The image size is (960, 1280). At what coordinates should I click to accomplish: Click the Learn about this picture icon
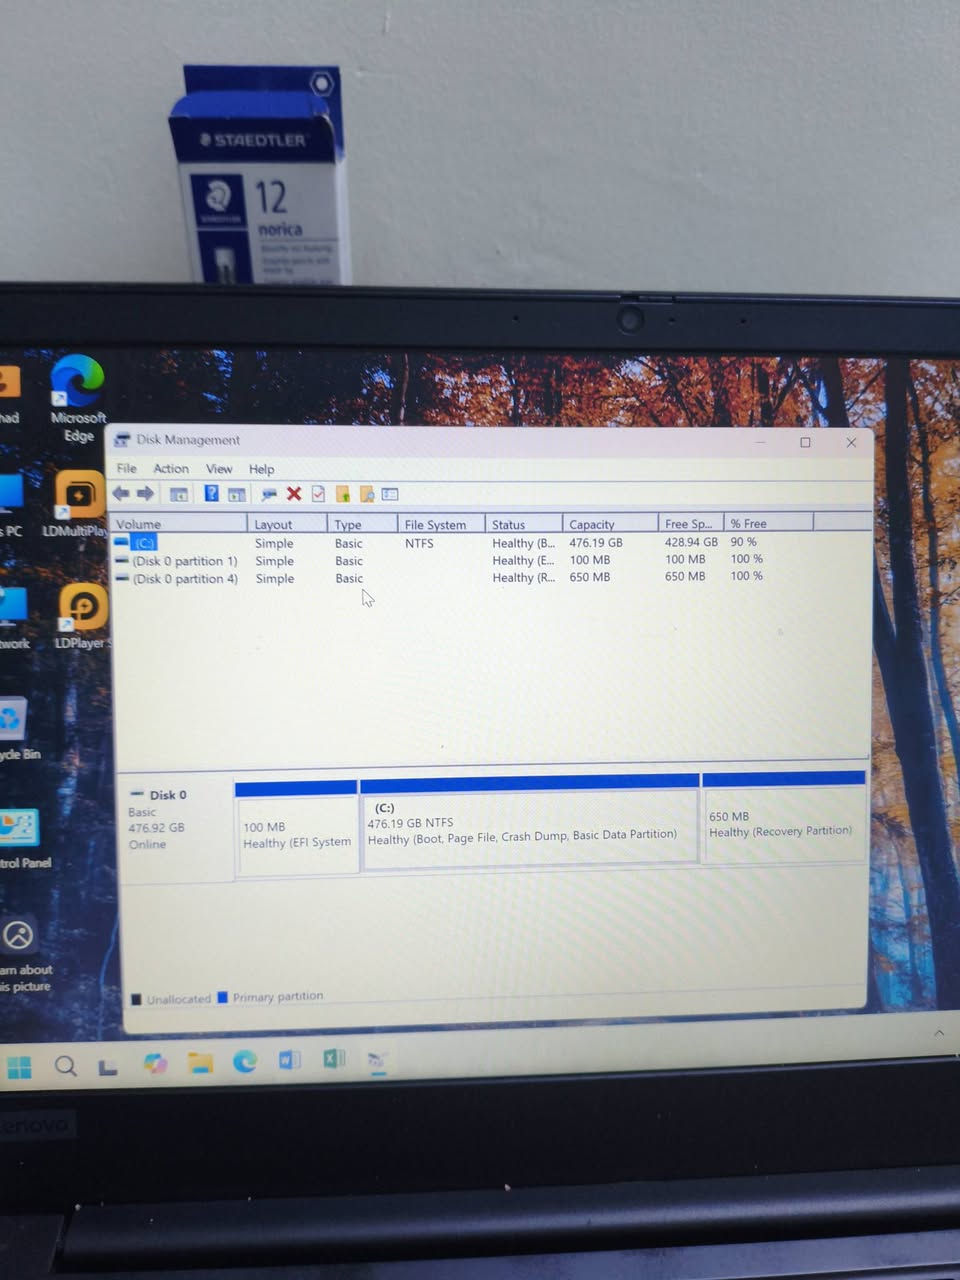click(19, 936)
